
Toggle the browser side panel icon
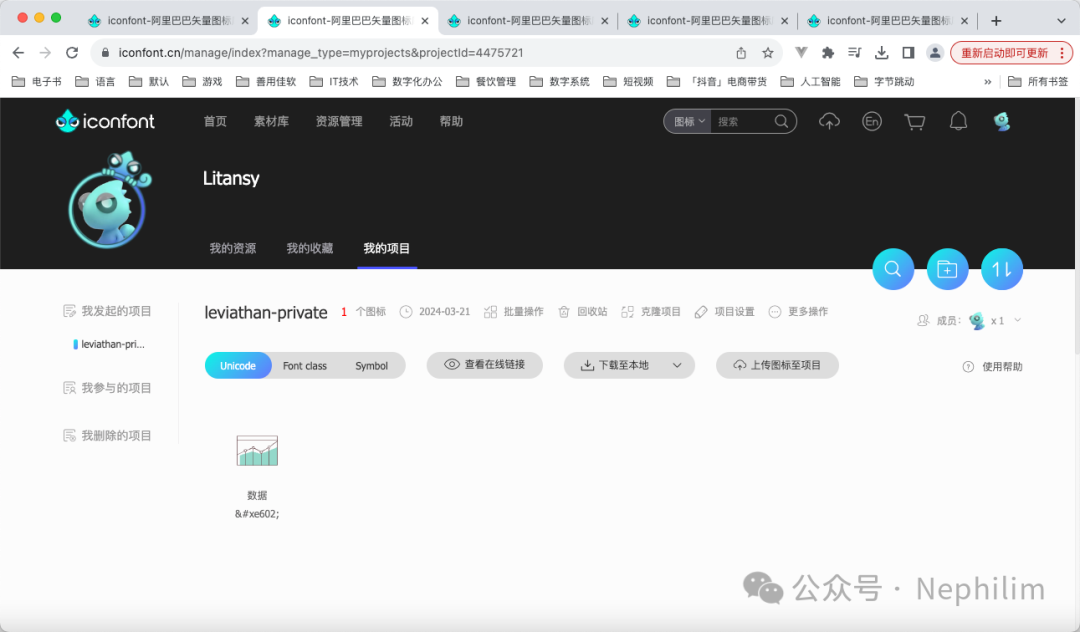908,52
